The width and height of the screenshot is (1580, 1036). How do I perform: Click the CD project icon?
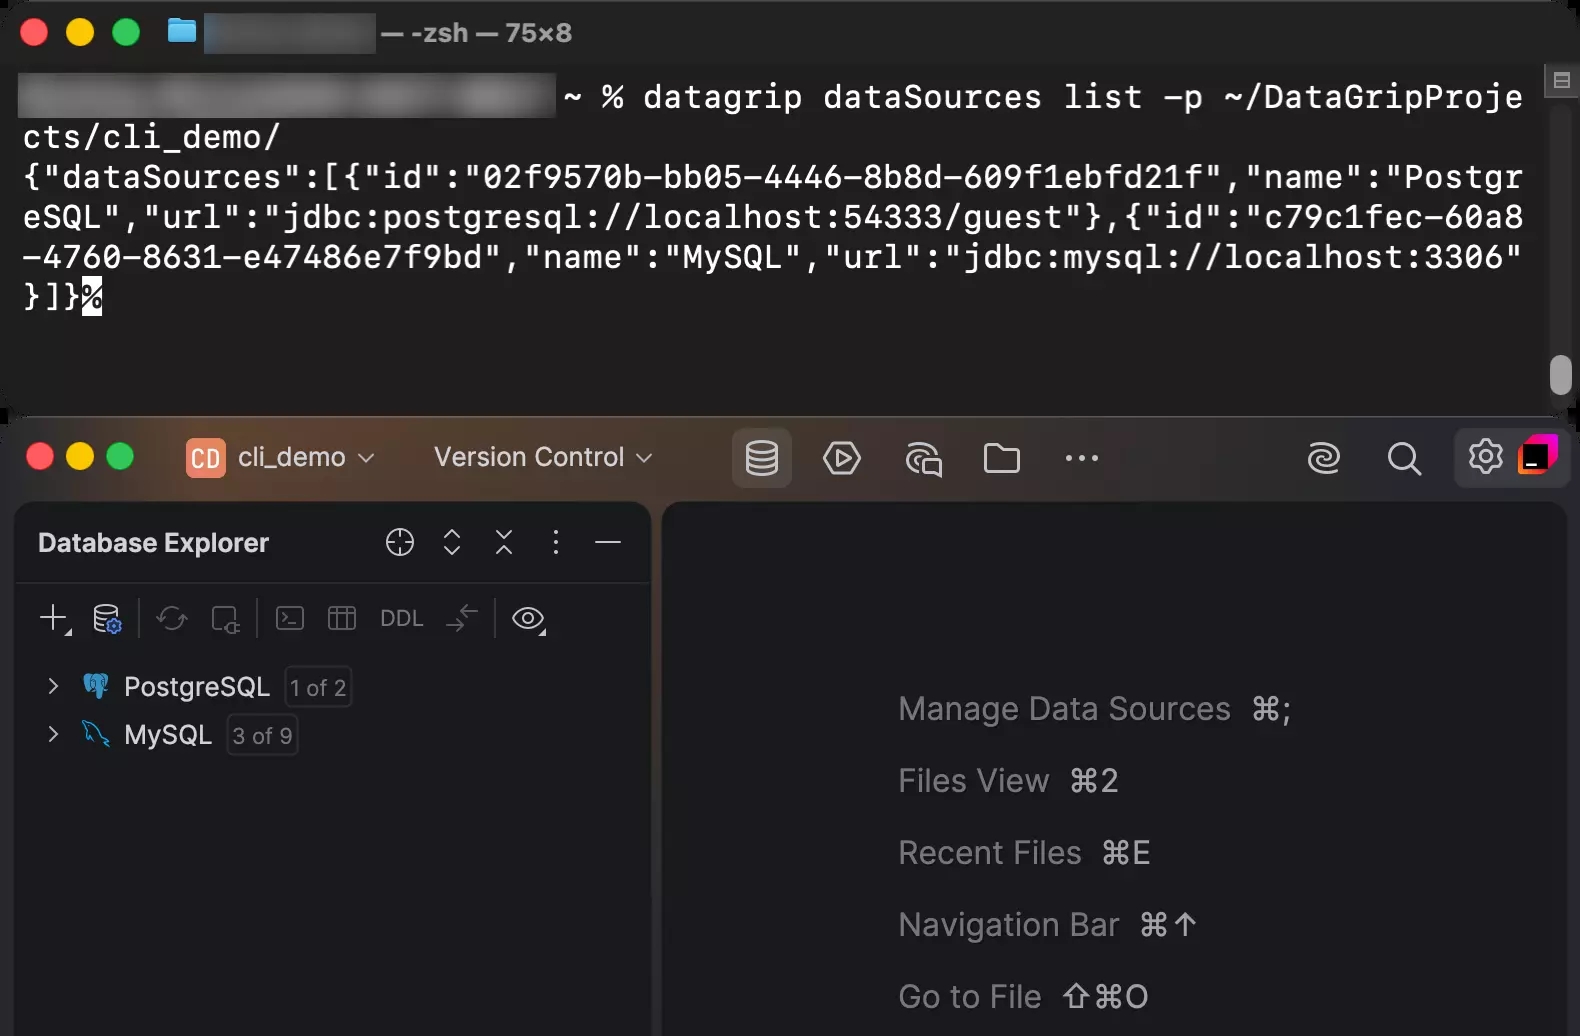[205, 458]
